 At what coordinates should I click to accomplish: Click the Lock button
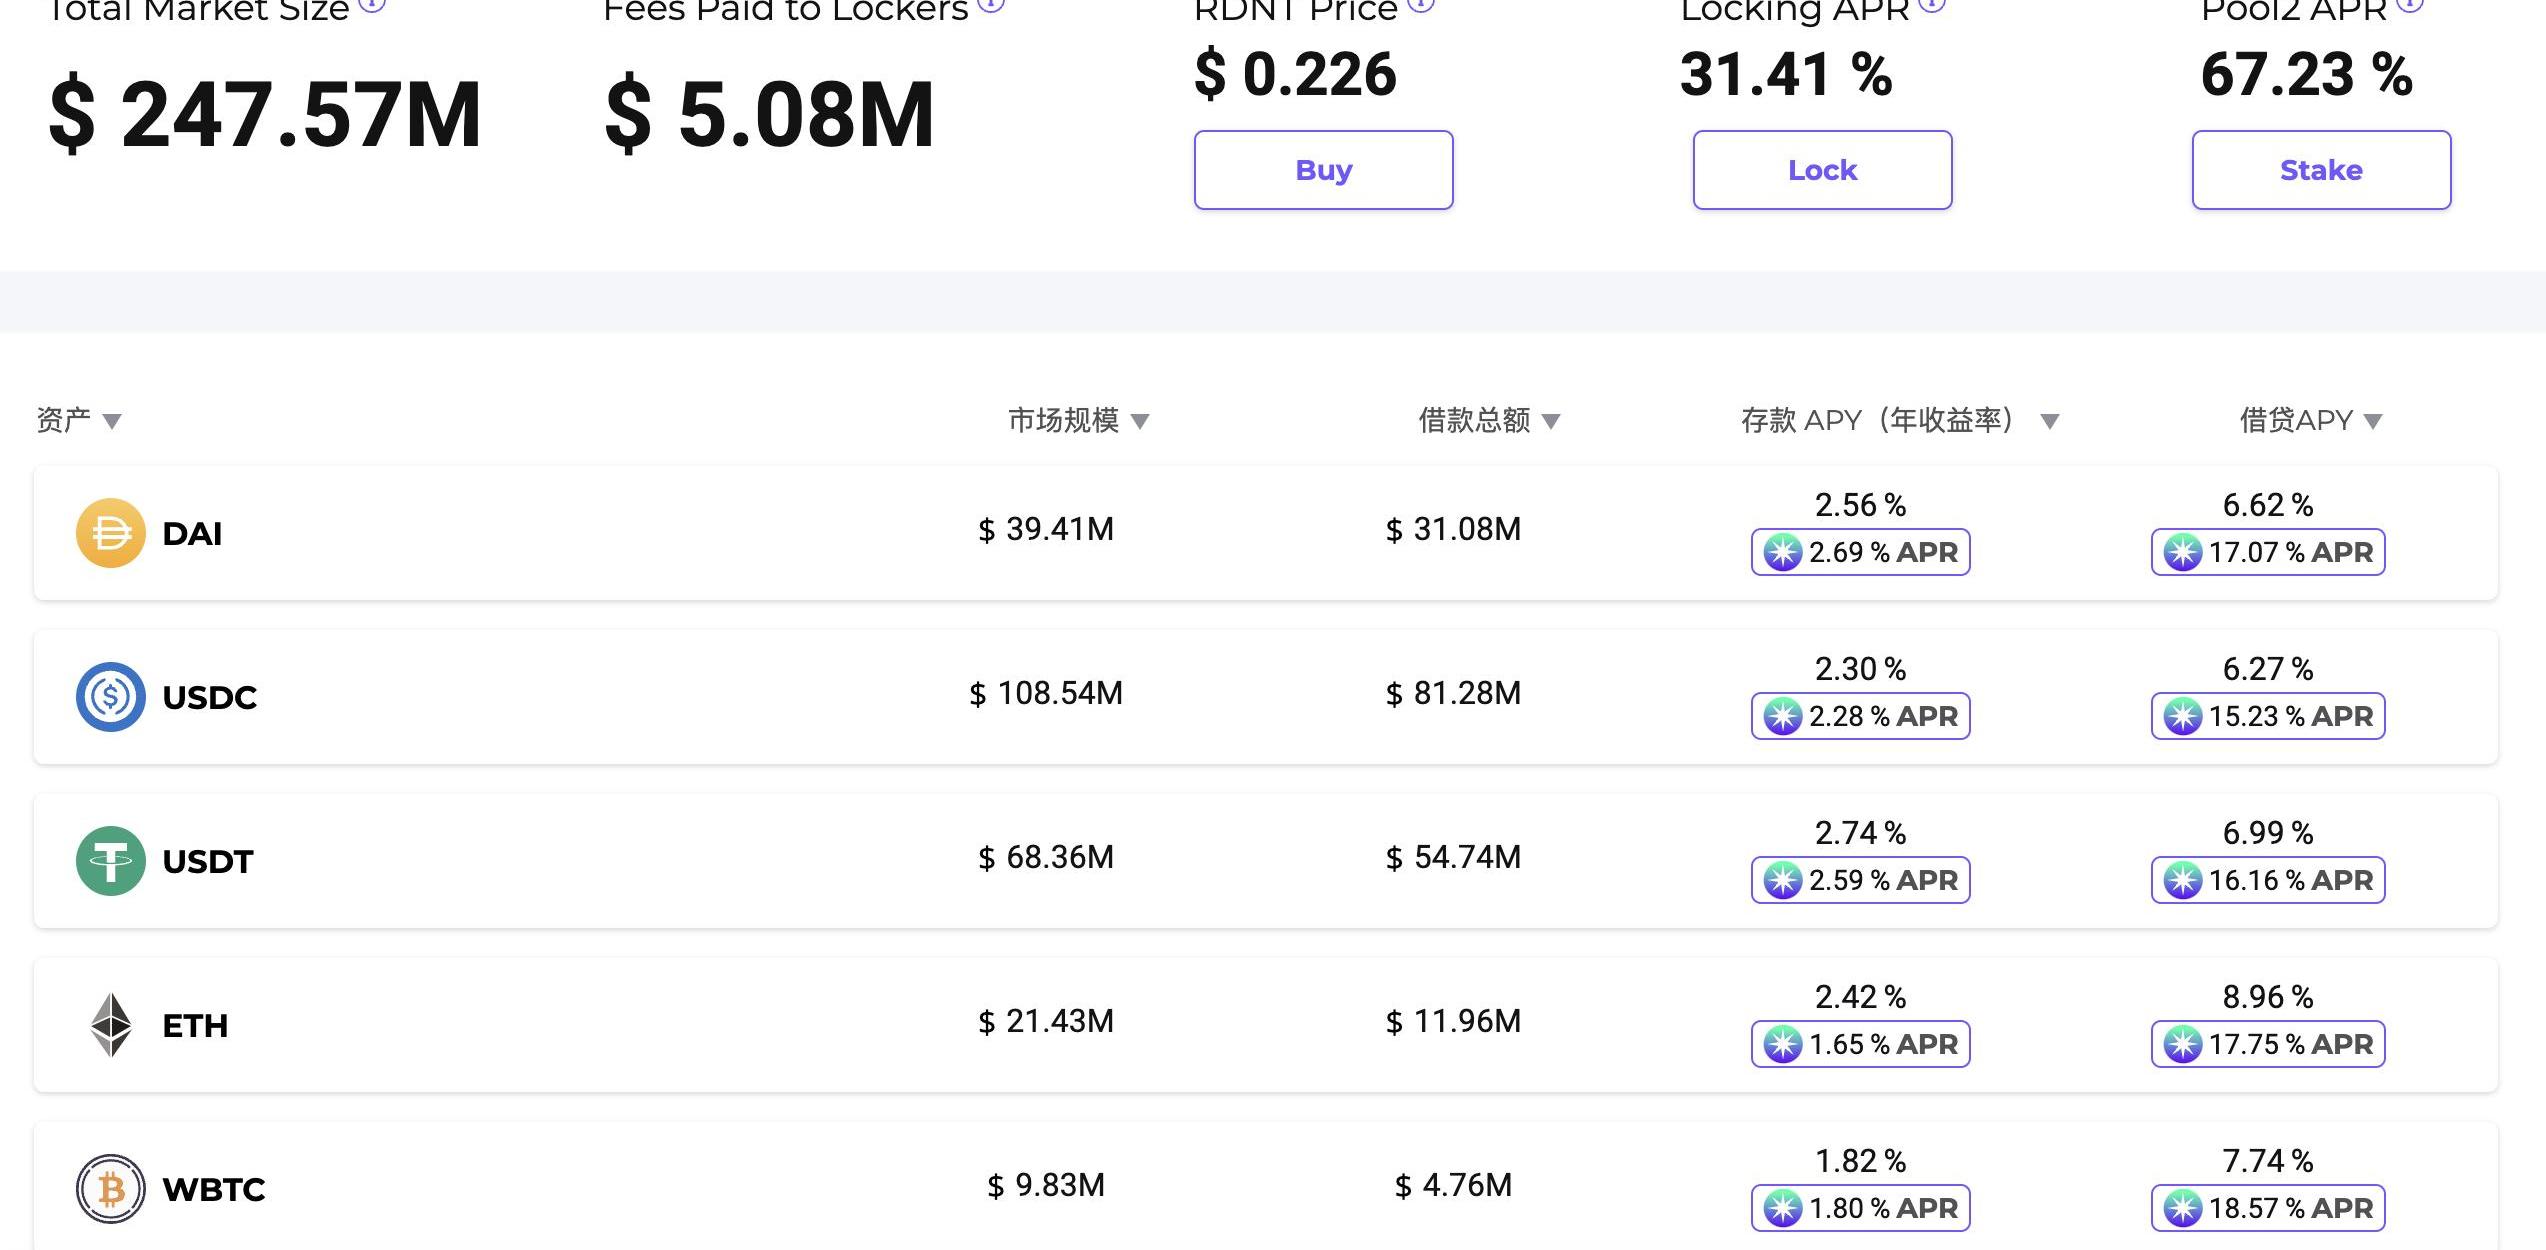(1822, 170)
